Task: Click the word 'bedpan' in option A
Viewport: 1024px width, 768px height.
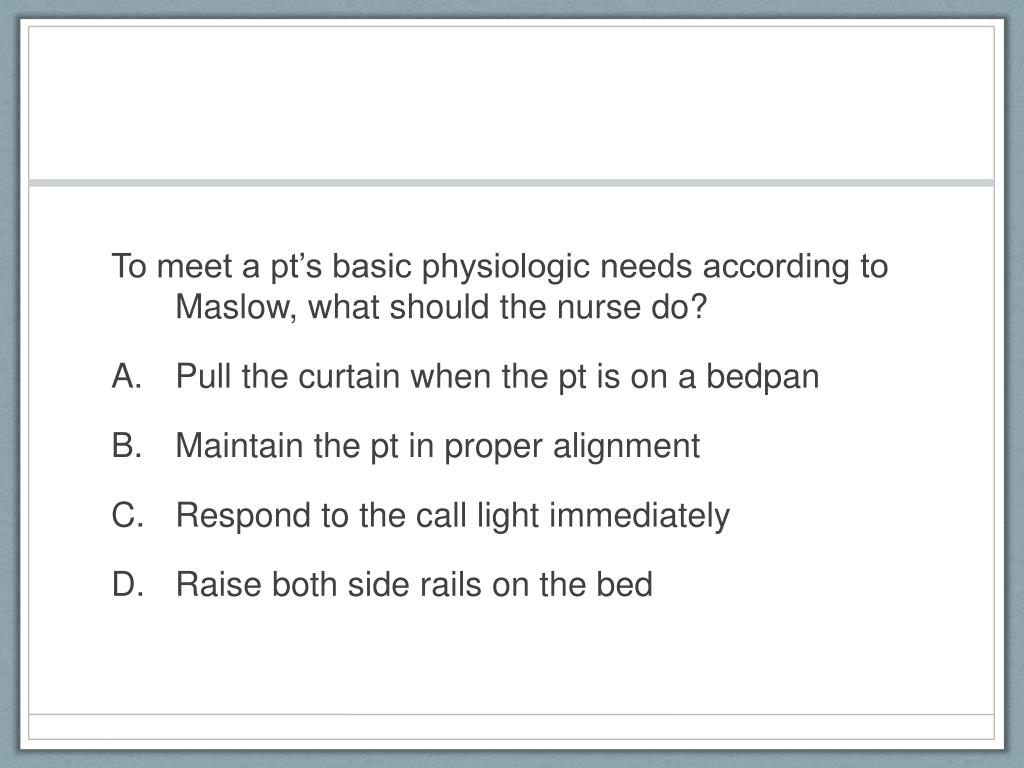Action: 762,377
